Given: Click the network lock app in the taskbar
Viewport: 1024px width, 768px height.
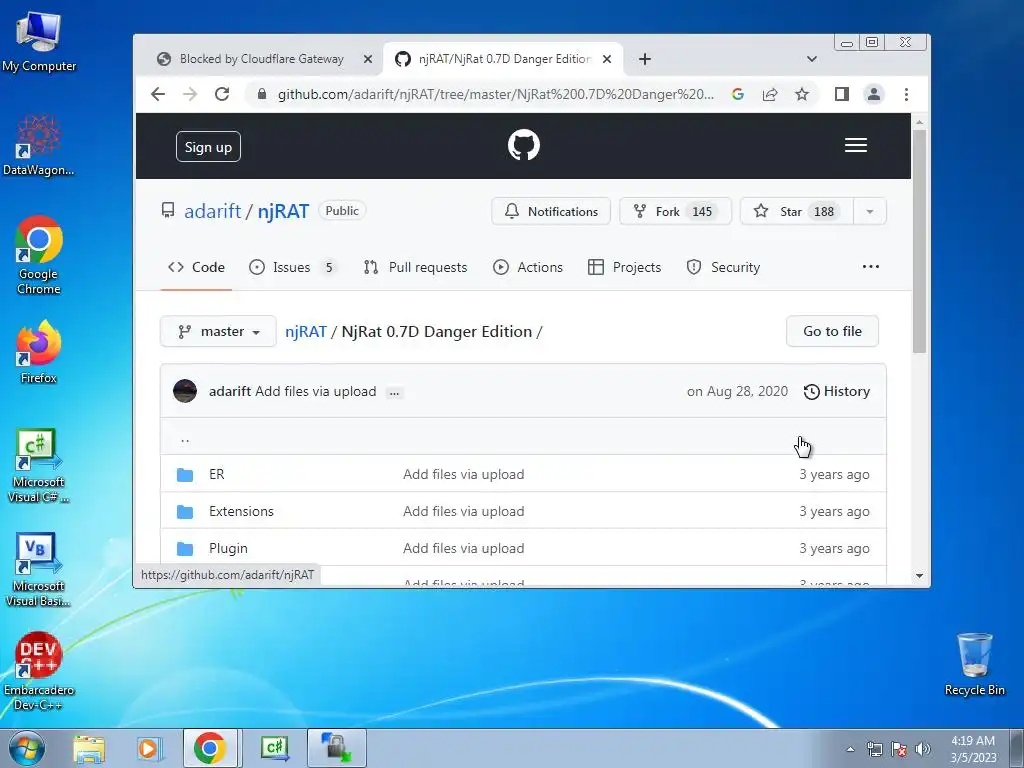Looking at the screenshot, I should (x=337, y=748).
